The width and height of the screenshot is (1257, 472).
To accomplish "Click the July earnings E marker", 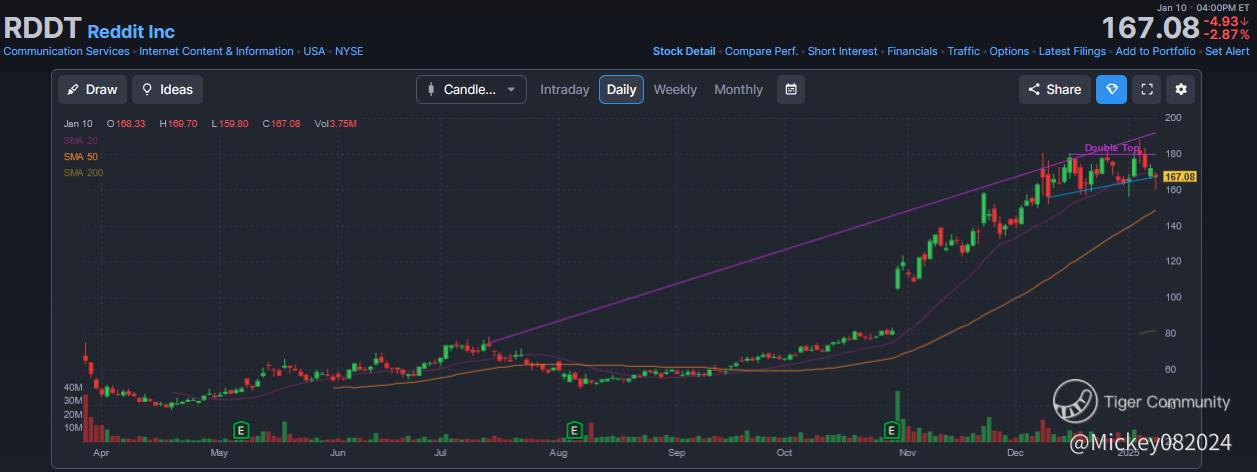I will tap(574, 430).
